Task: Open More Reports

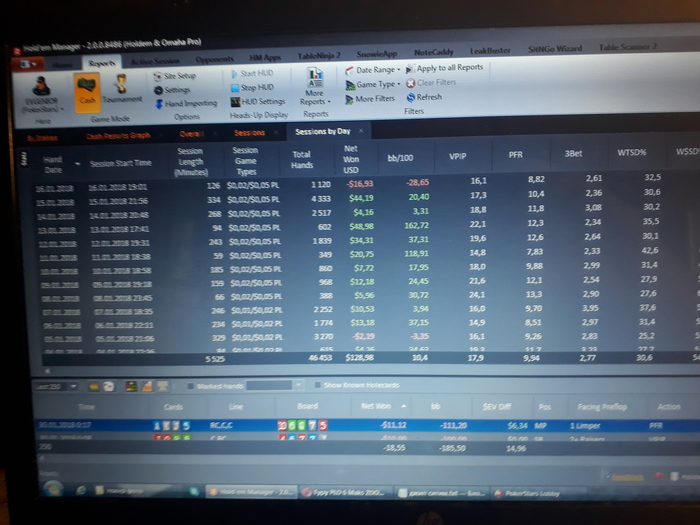Action: tap(315, 87)
